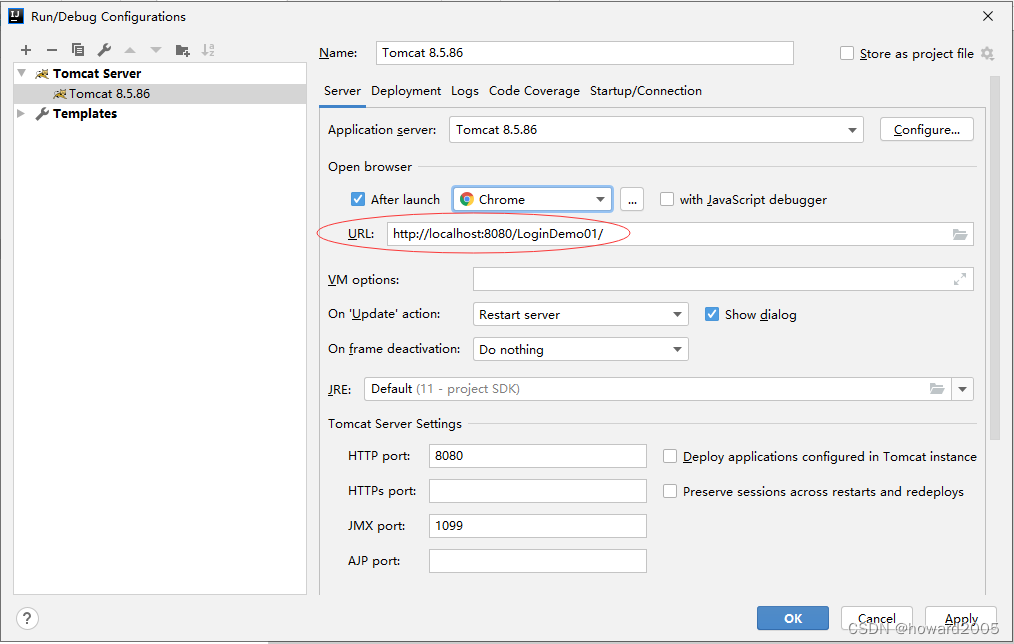
Task: Uncheck After launch checkbox
Action: (358, 199)
